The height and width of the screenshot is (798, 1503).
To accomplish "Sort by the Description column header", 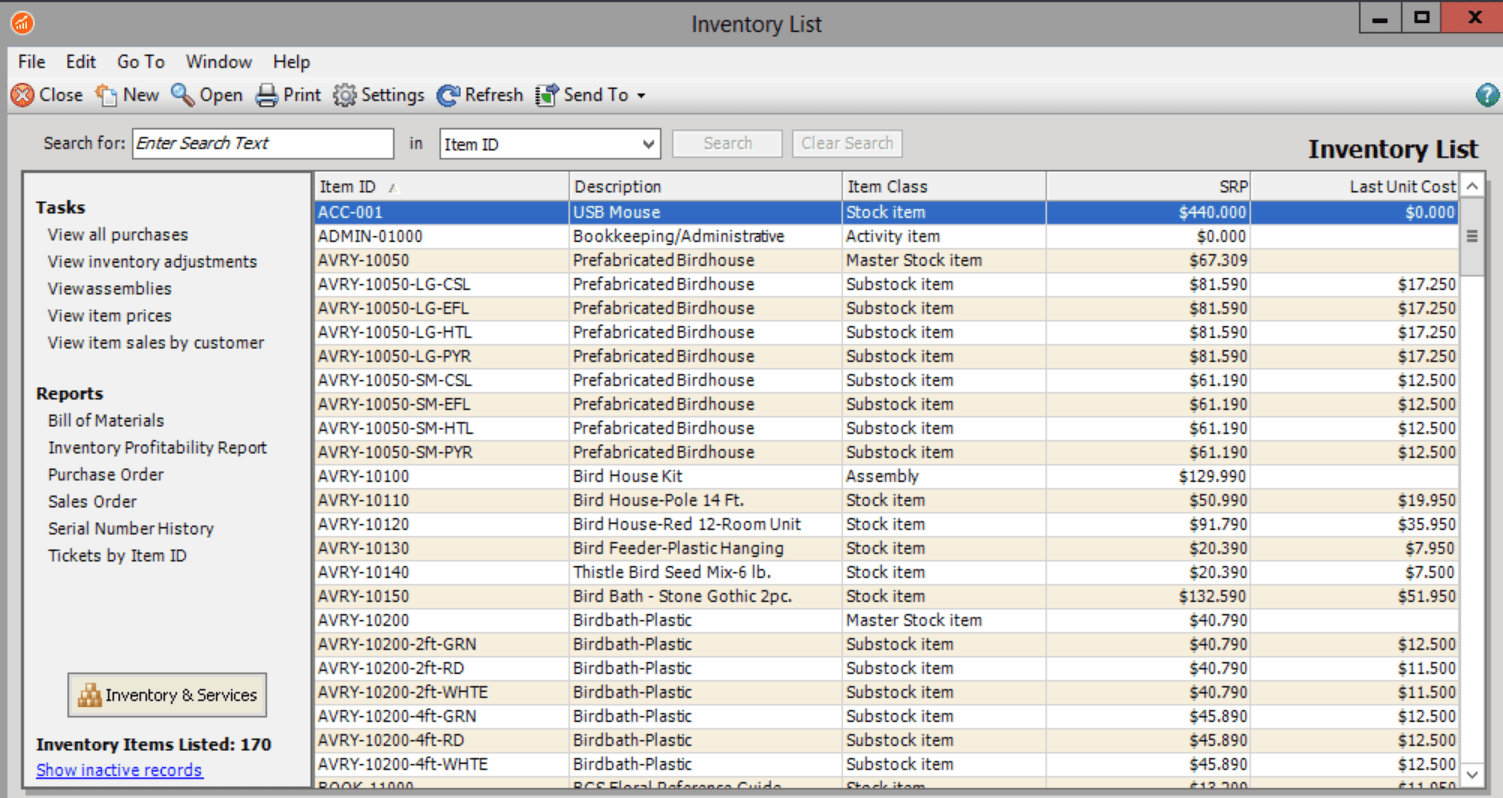I will pos(706,186).
